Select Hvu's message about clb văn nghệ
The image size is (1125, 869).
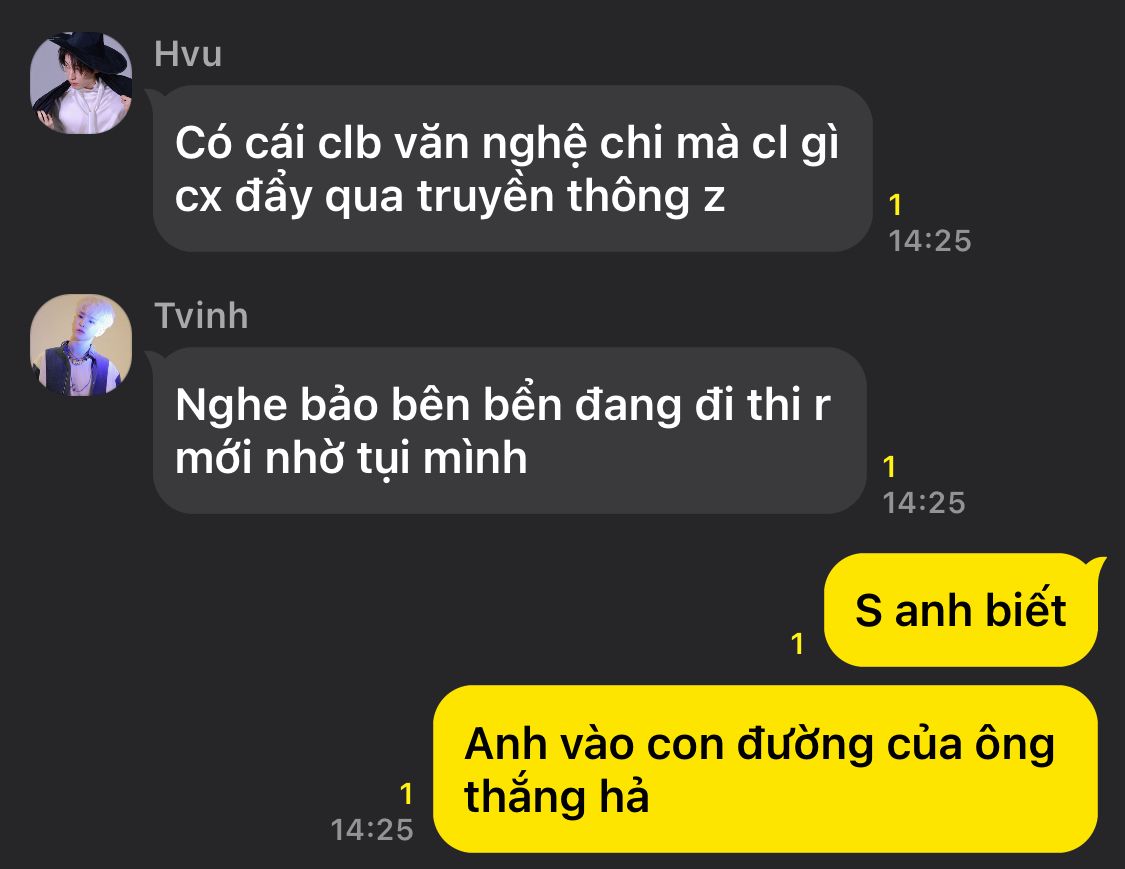512,169
